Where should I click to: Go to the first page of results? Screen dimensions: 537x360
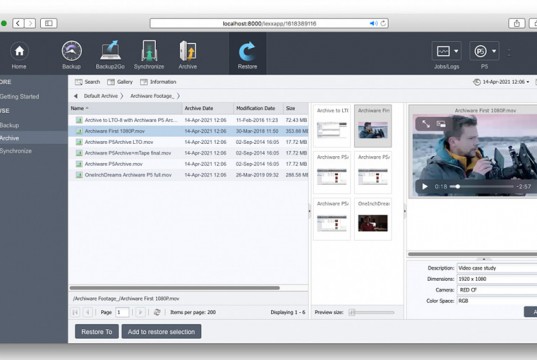pyautogui.click(x=75, y=312)
